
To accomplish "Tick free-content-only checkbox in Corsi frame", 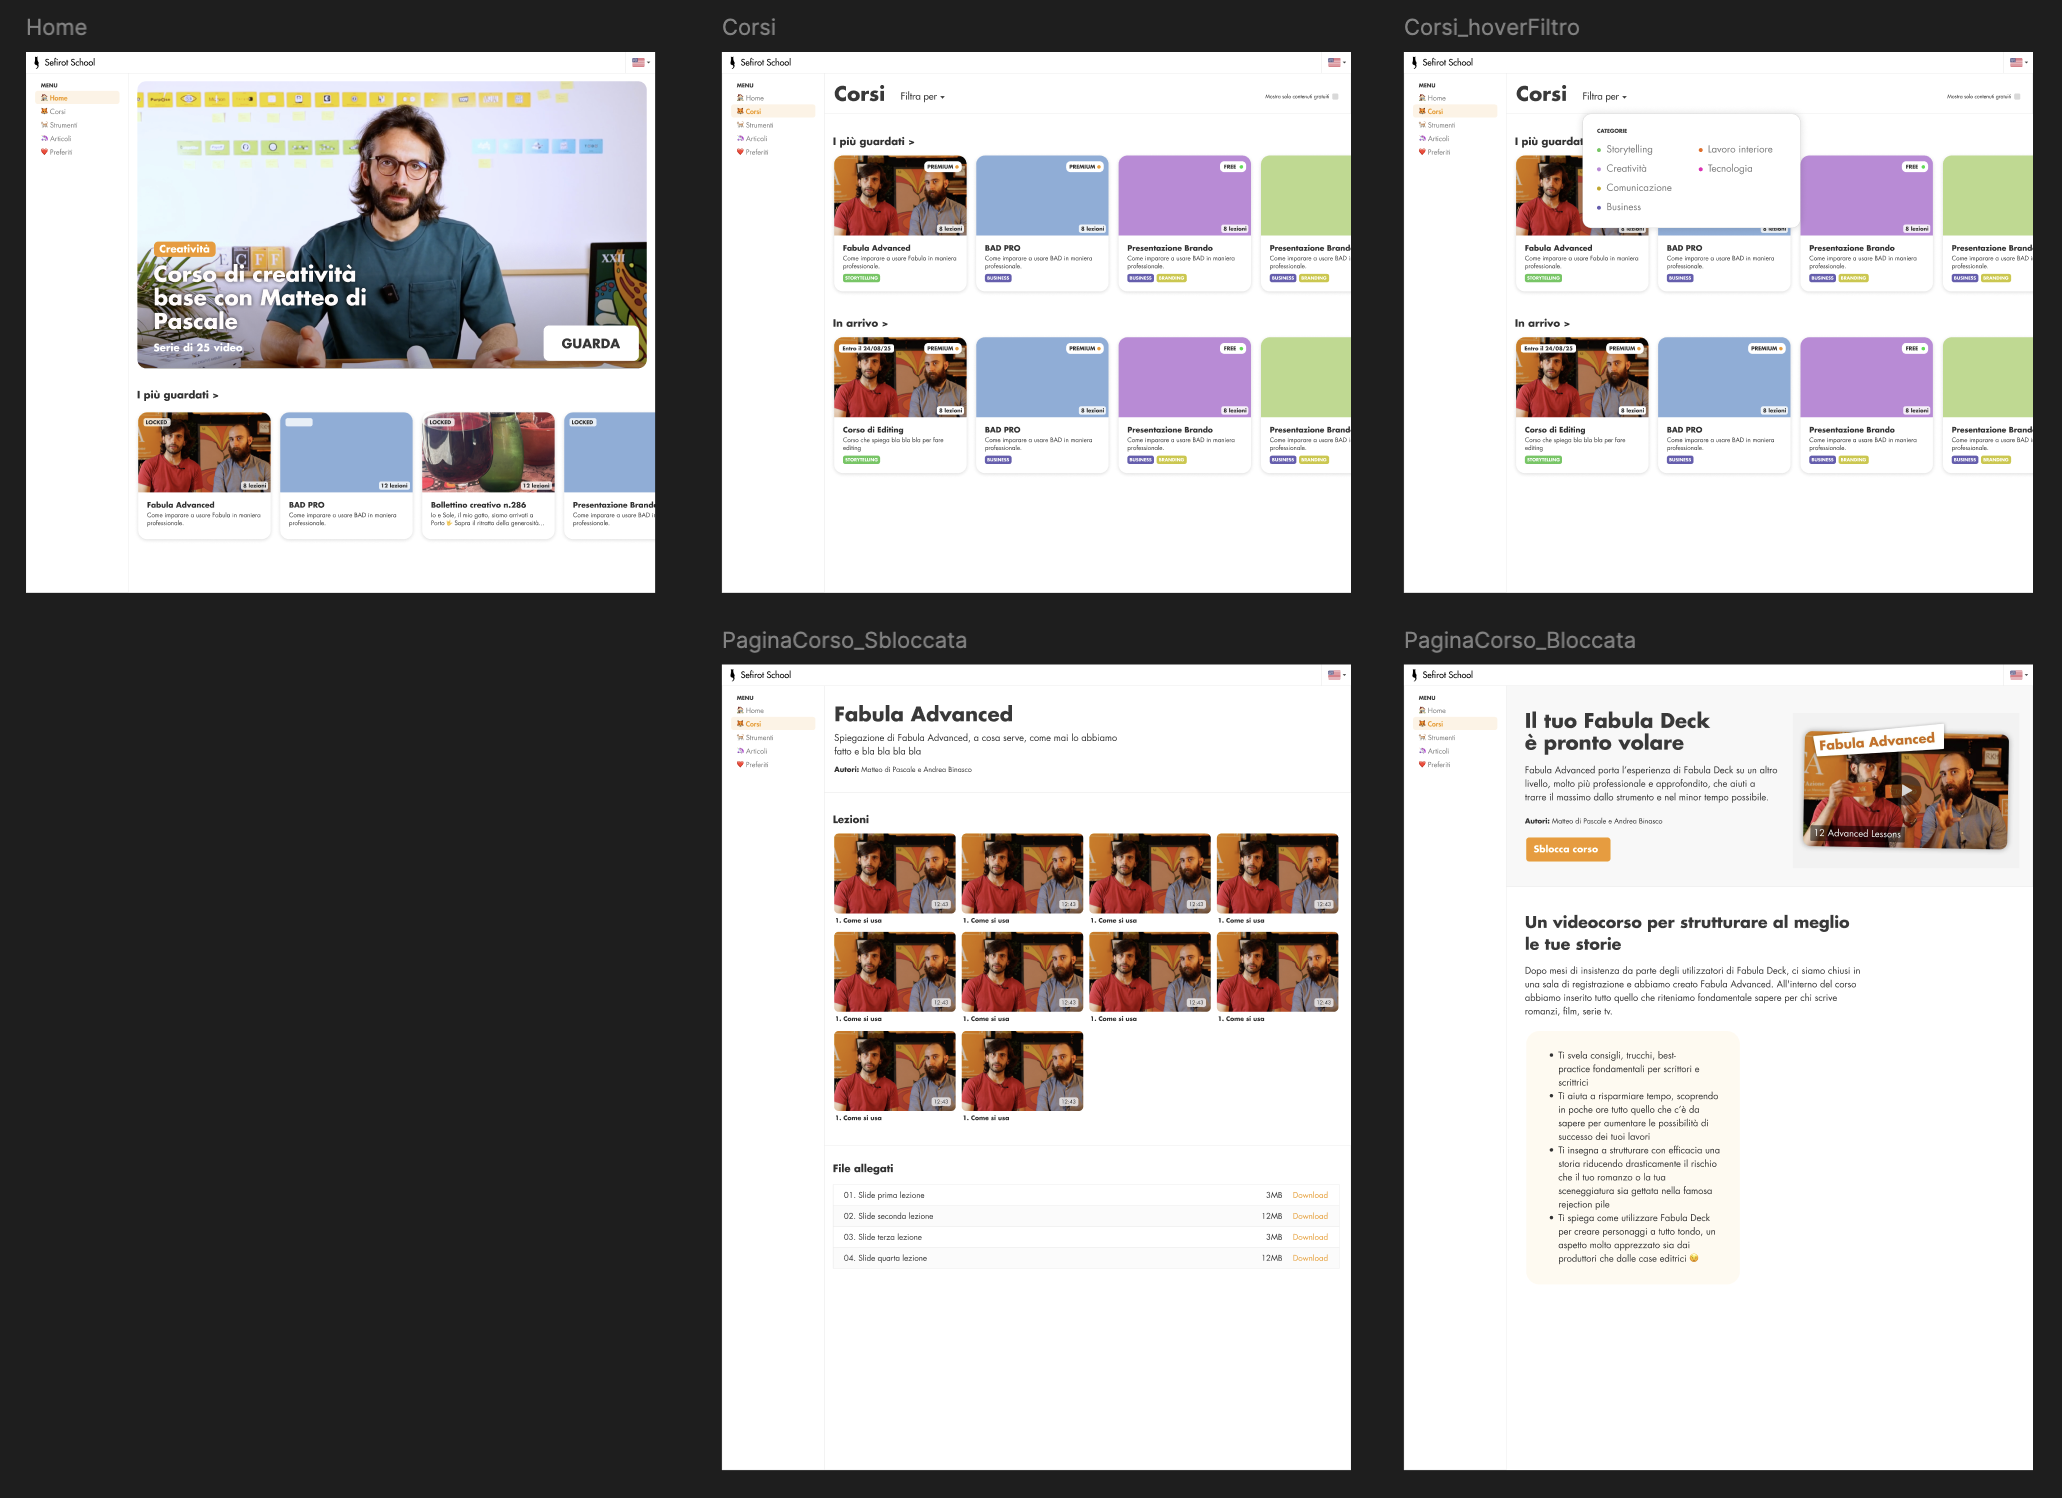I will click(1335, 97).
